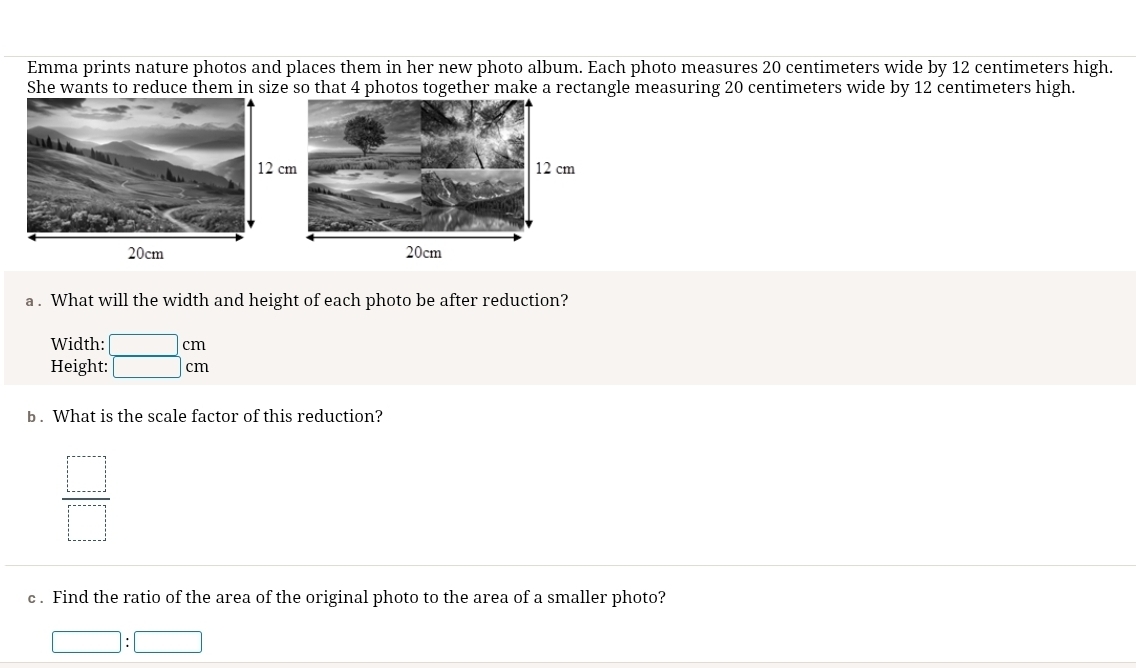
Task: Click the forest canopy photo in the collage
Action: click(472, 134)
